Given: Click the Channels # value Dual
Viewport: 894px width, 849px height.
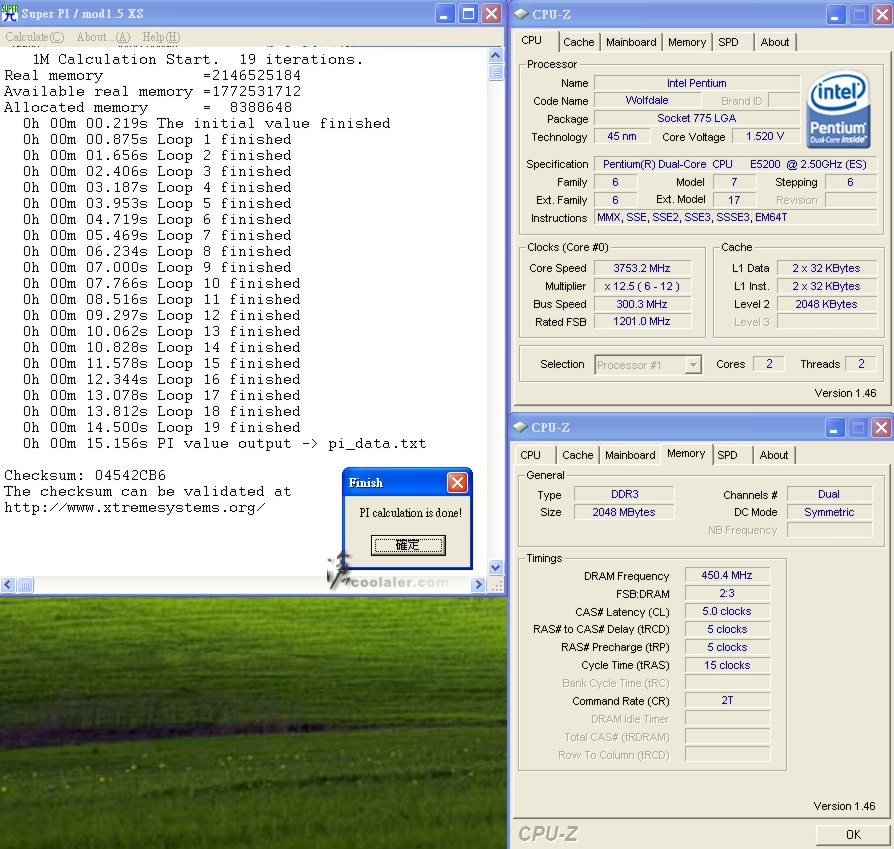Looking at the screenshot, I should tap(830, 494).
